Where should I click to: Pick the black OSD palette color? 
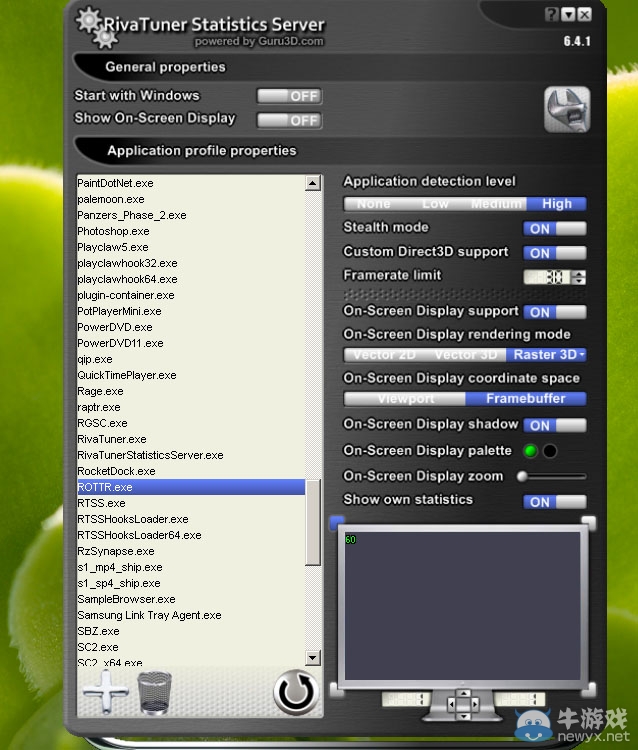[550, 451]
